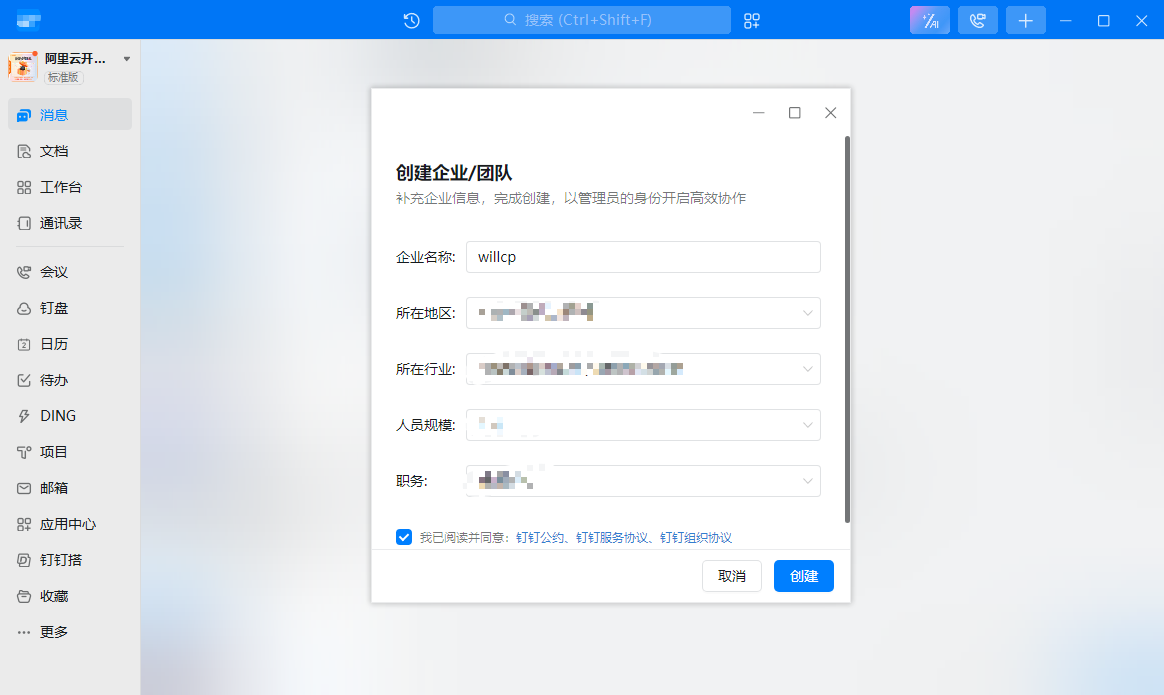Open the 所在地区 dropdown
The image size is (1164, 695).
coord(643,313)
